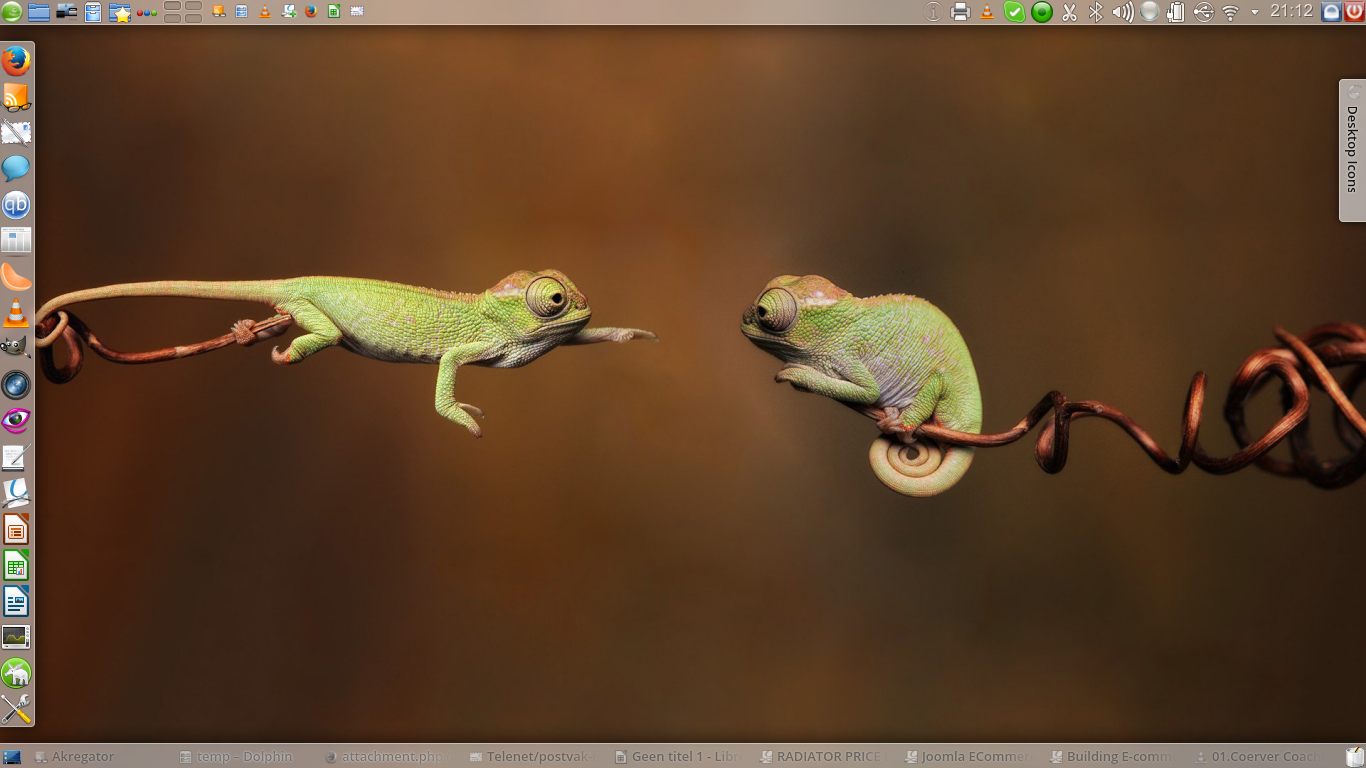
Task: Open VLC media player in the dock
Action: [16, 313]
